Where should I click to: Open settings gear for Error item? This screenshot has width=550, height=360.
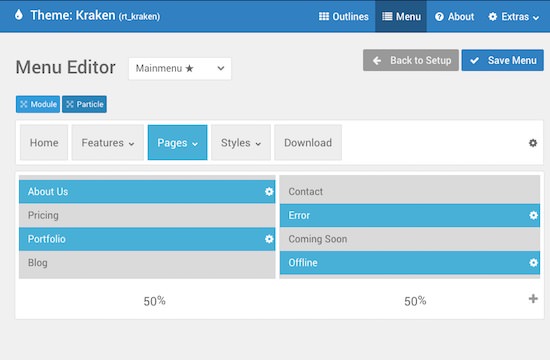coord(533,215)
